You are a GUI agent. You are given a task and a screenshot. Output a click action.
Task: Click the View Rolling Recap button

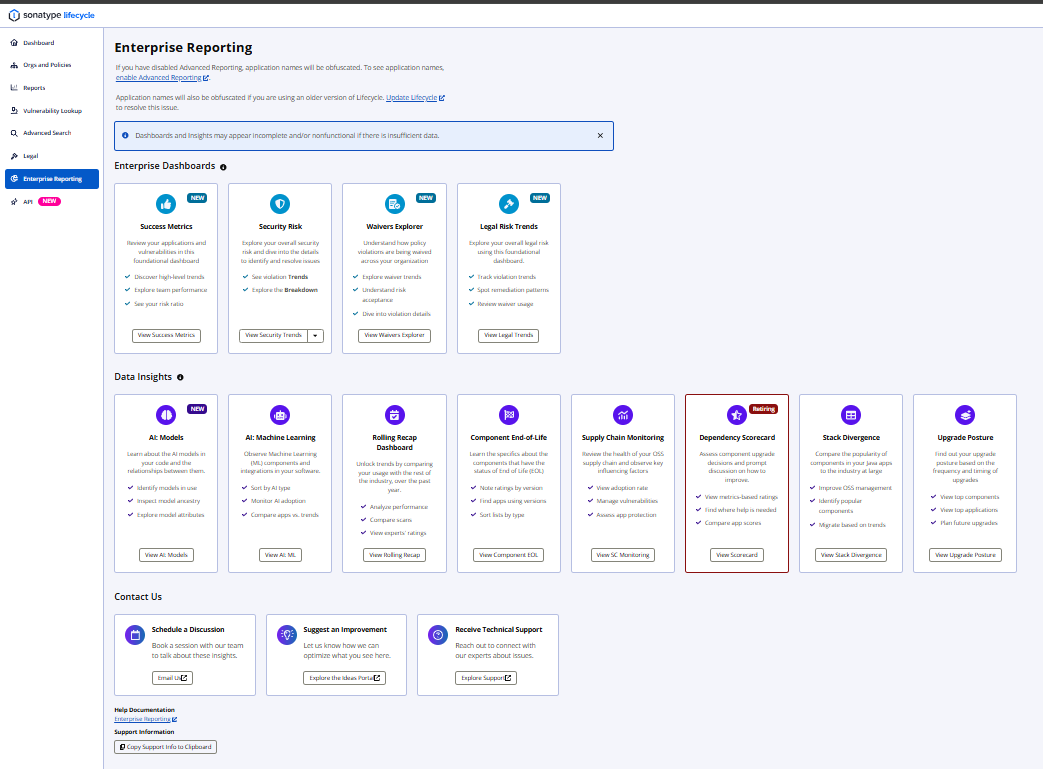(394, 555)
